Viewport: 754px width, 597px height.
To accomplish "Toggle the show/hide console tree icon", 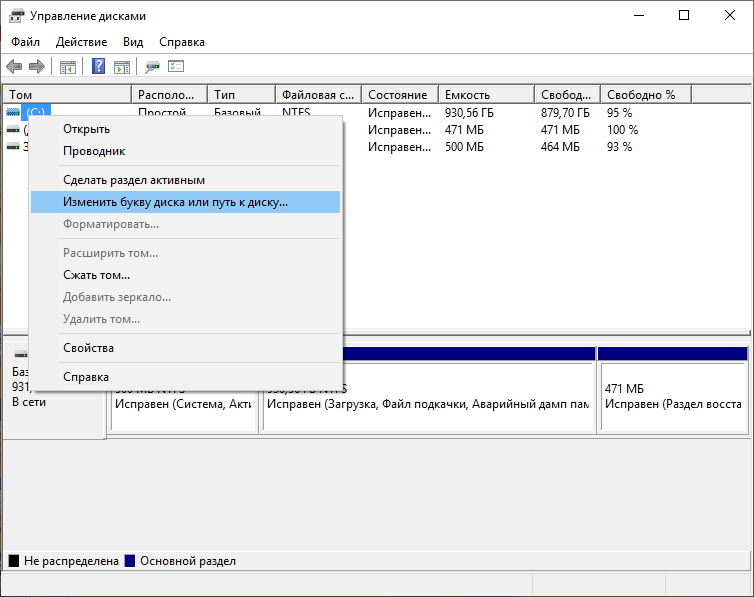I will 68,67.
